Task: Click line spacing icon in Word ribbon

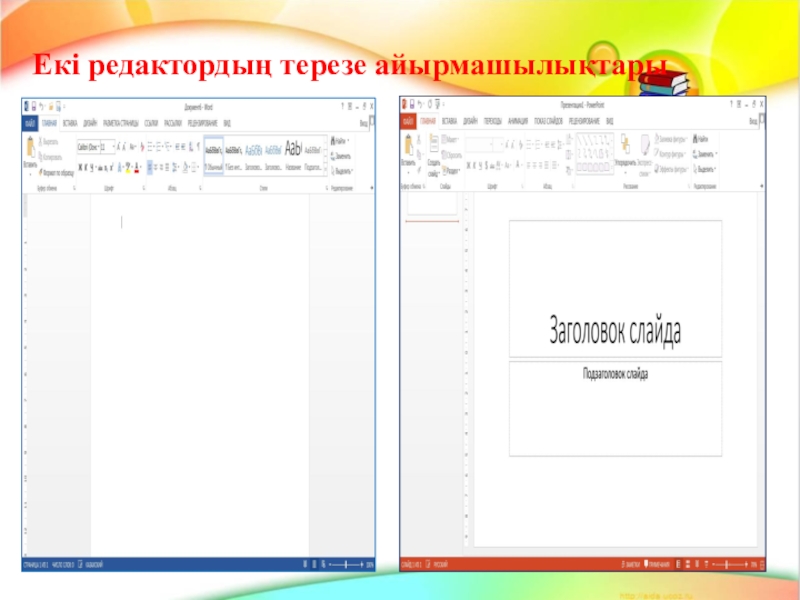Action: 174,167
